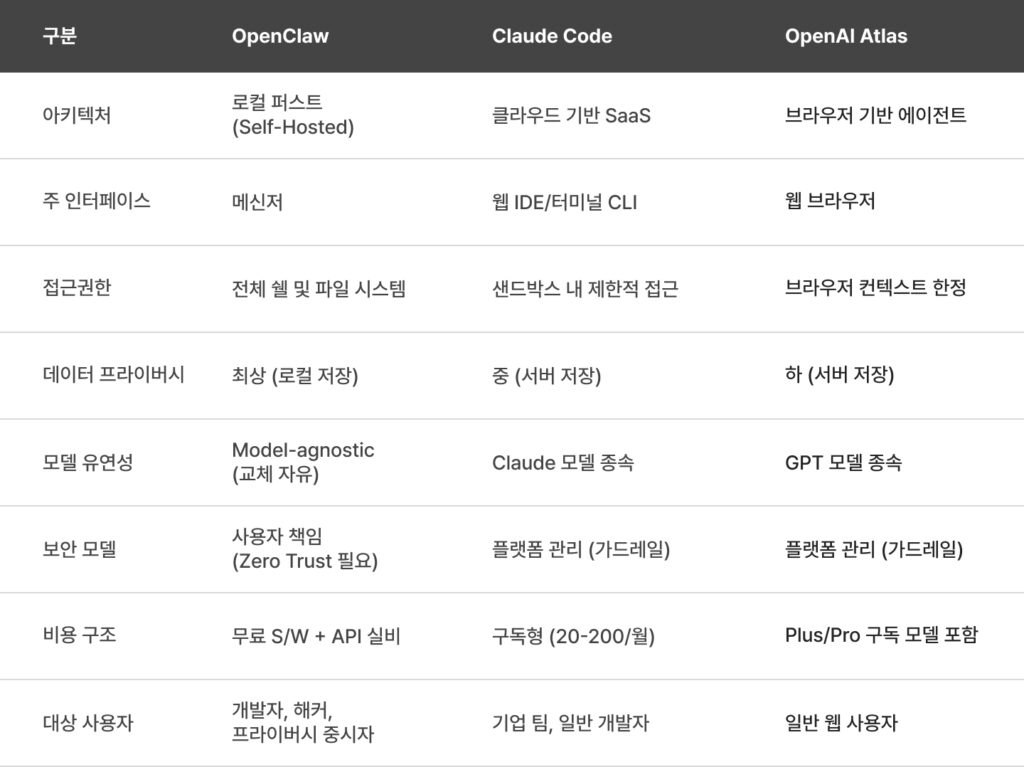Select the 데이터 프라이버시 row label
This screenshot has width=1024, height=767.
[114, 375]
